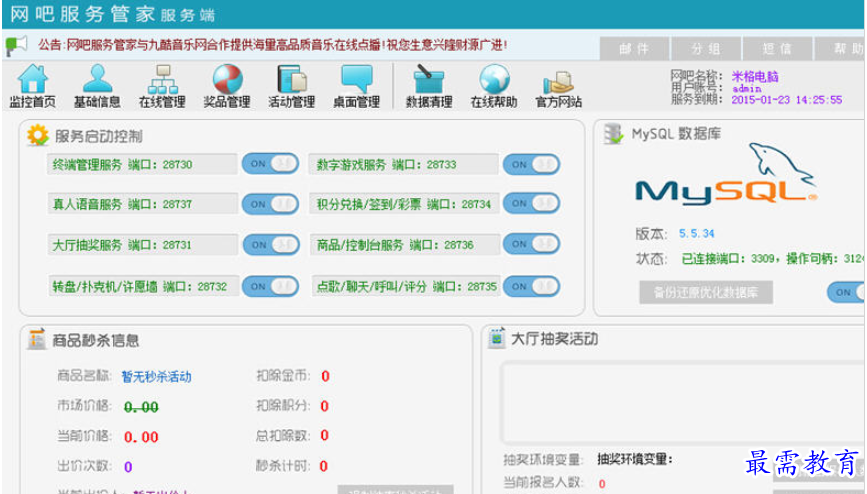Click the 备份还原优化数据库 button
The width and height of the screenshot is (867, 494).
coord(706,292)
